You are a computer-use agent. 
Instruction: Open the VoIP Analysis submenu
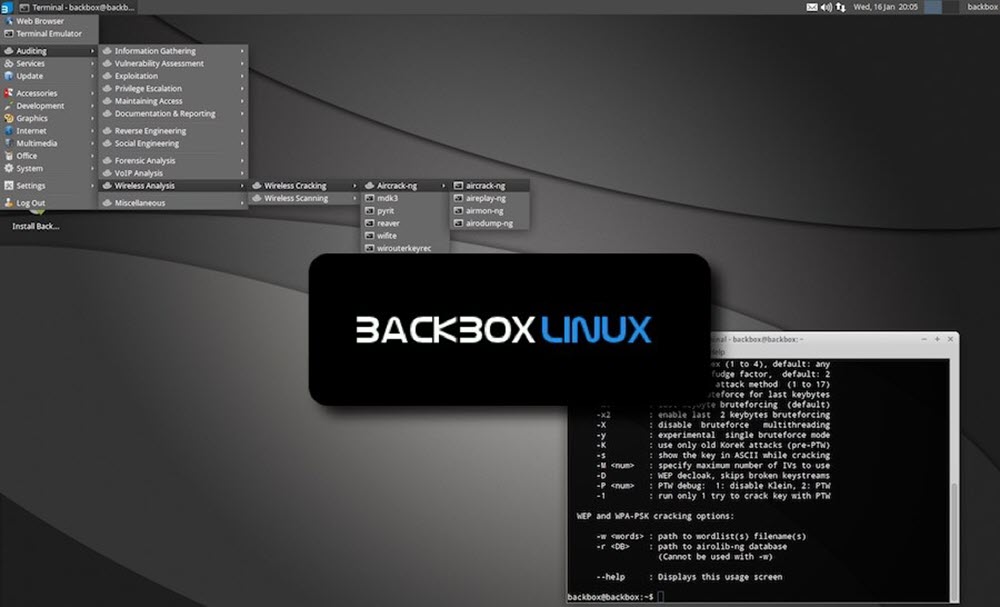click(x=173, y=173)
